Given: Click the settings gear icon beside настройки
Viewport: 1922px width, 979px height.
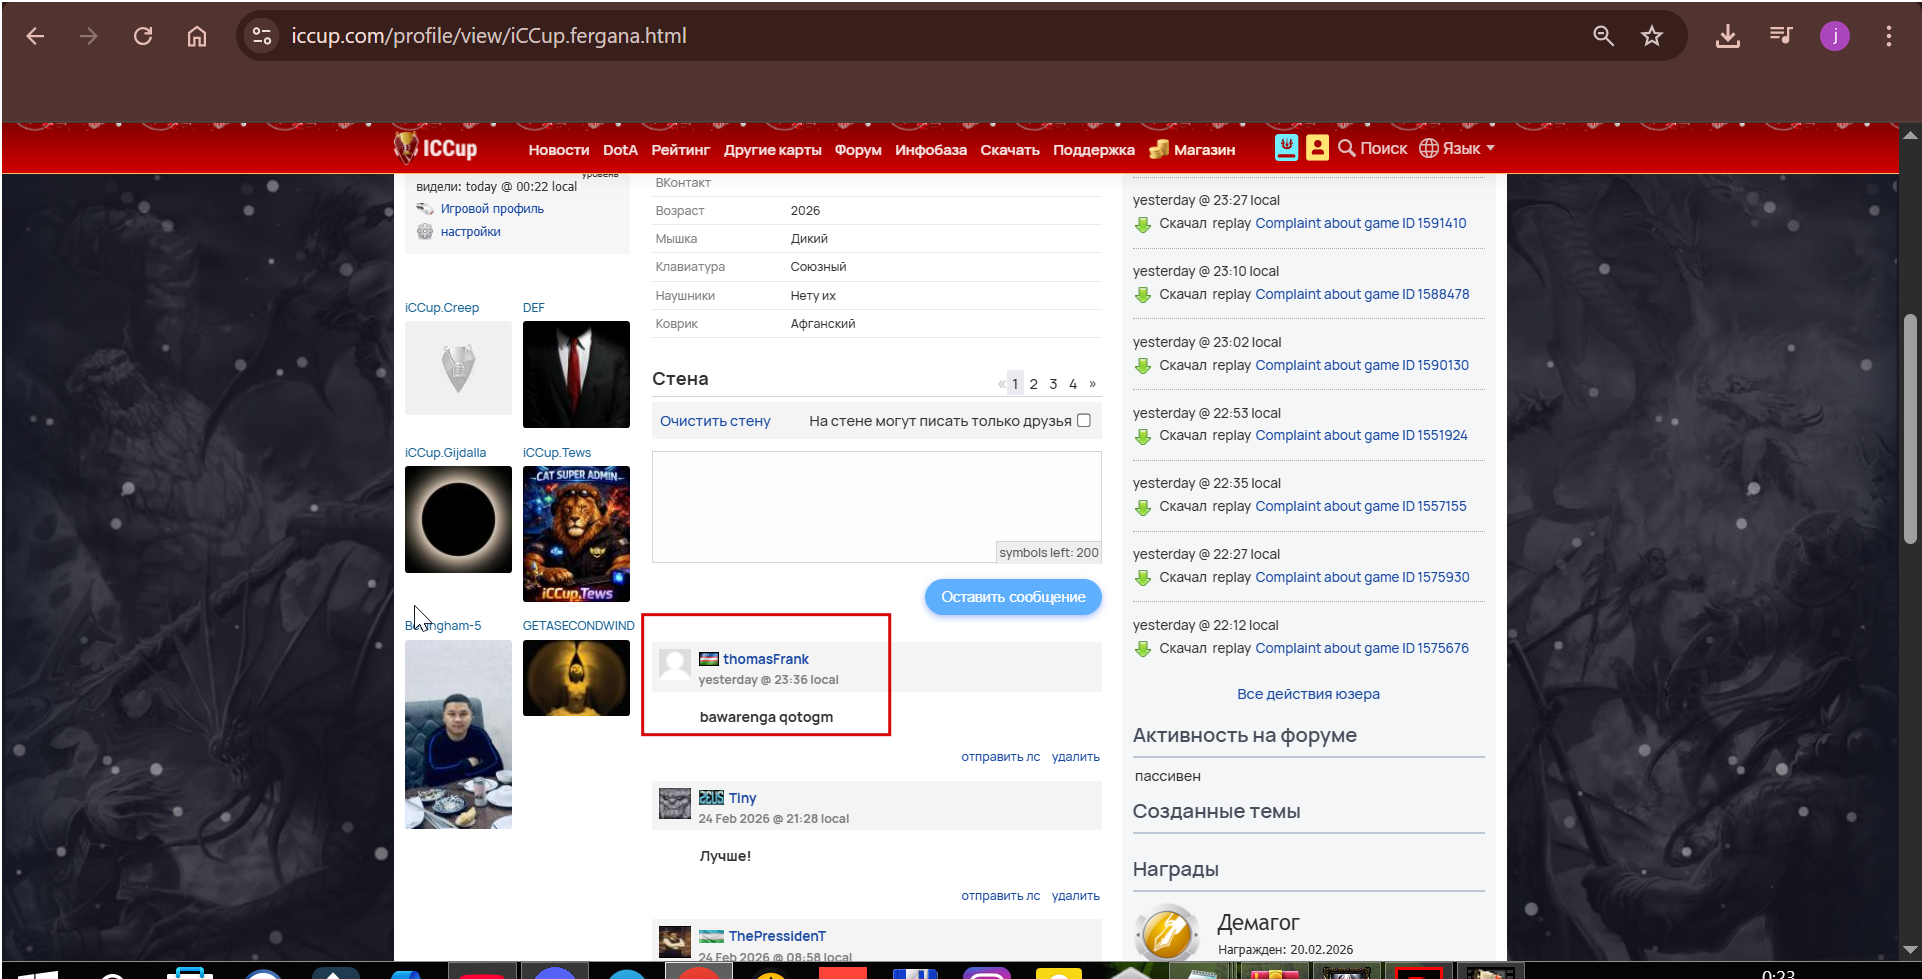Looking at the screenshot, I should 425,231.
